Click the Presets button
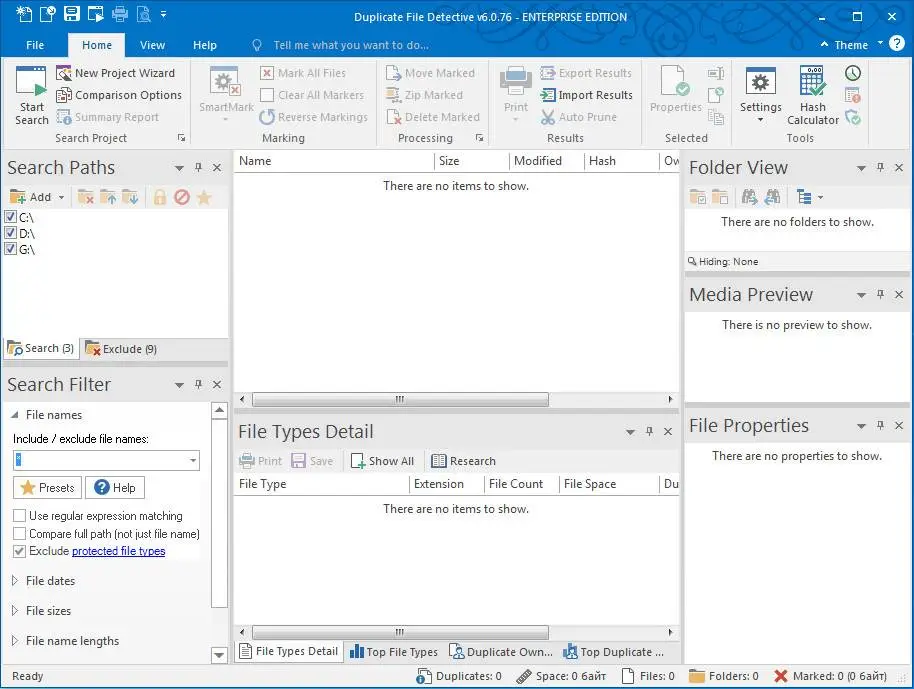 48,487
